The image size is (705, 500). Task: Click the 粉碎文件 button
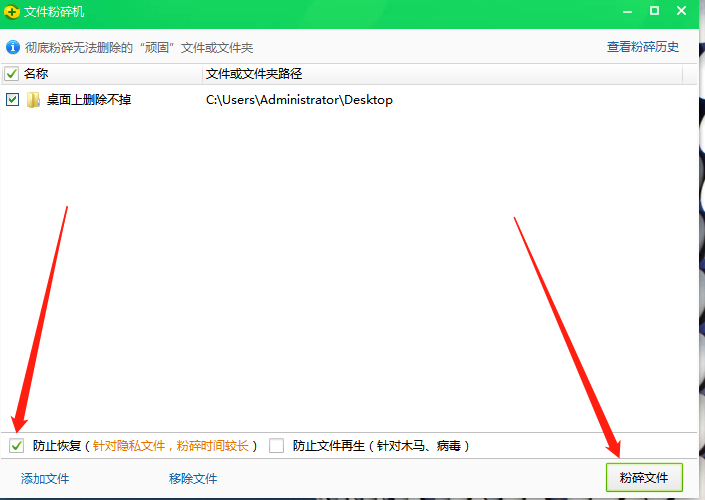point(644,478)
